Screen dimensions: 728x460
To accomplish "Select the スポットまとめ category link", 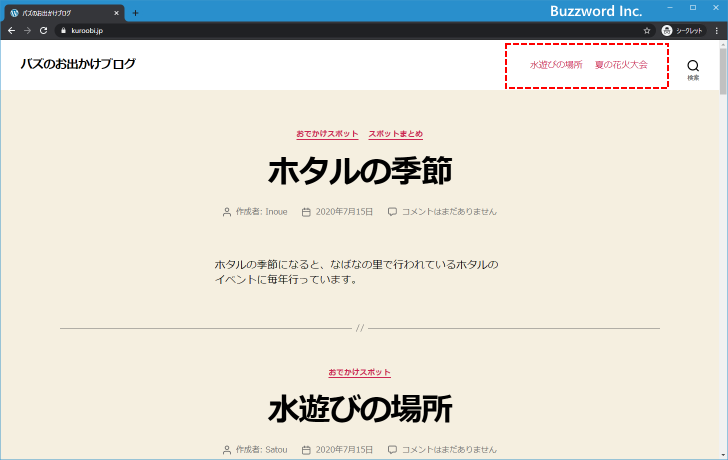I will pyautogui.click(x=395, y=134).
